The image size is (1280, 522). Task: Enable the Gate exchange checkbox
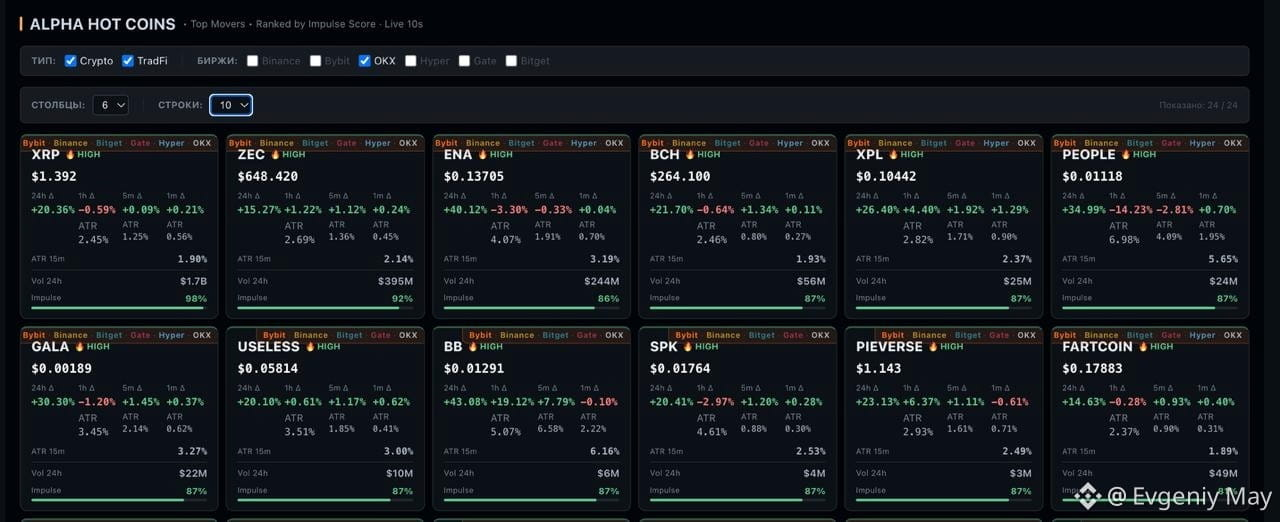[464, 61]
